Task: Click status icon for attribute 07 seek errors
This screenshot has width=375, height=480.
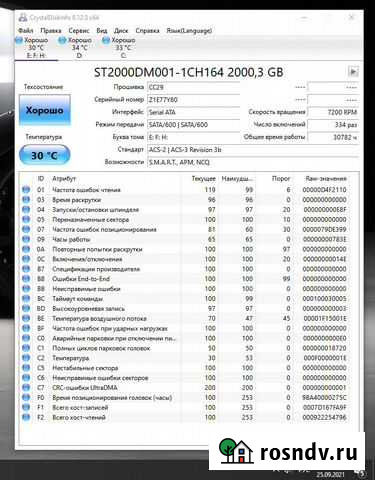Action: [x=26, y=229]
